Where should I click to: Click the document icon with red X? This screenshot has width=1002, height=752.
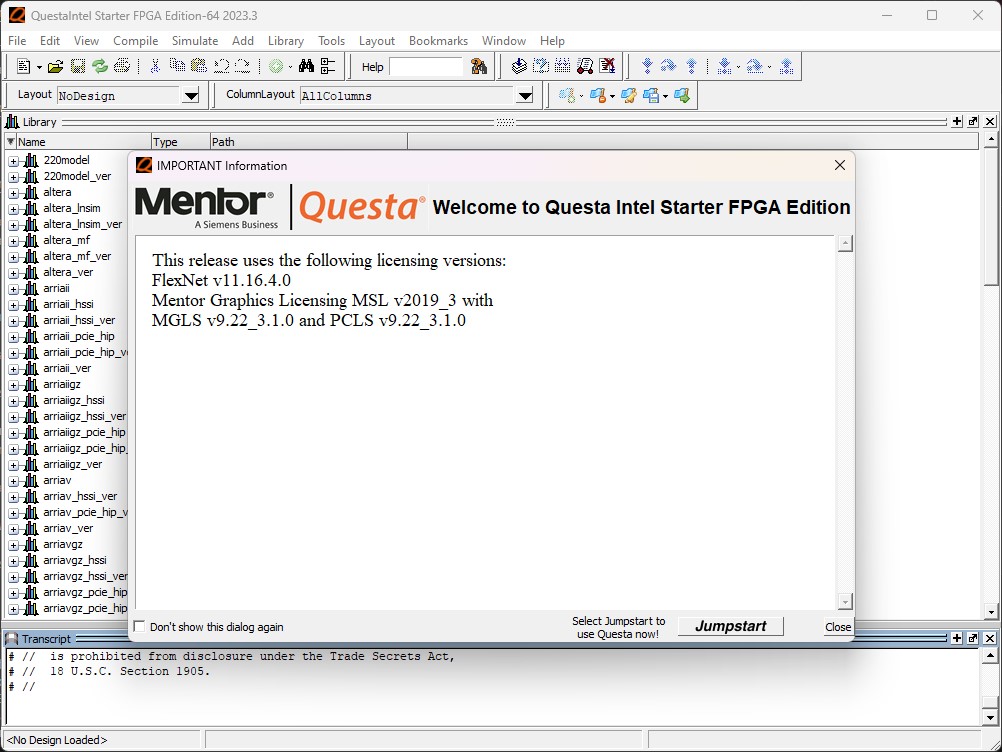pyautogui.click(x=607, y=66)
